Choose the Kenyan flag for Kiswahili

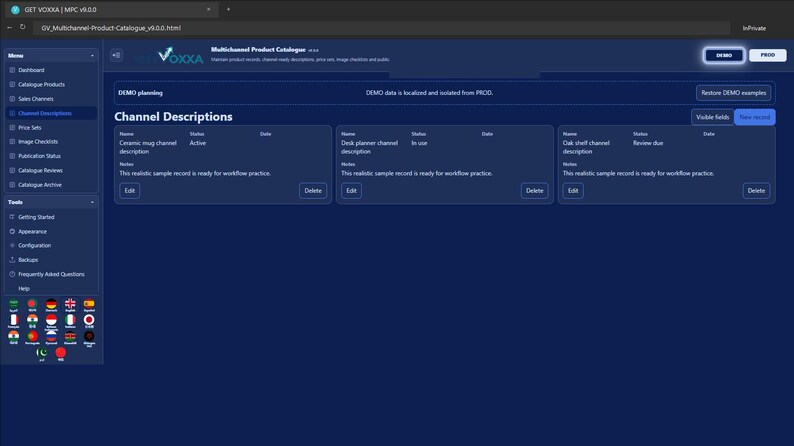coord(70,338)
